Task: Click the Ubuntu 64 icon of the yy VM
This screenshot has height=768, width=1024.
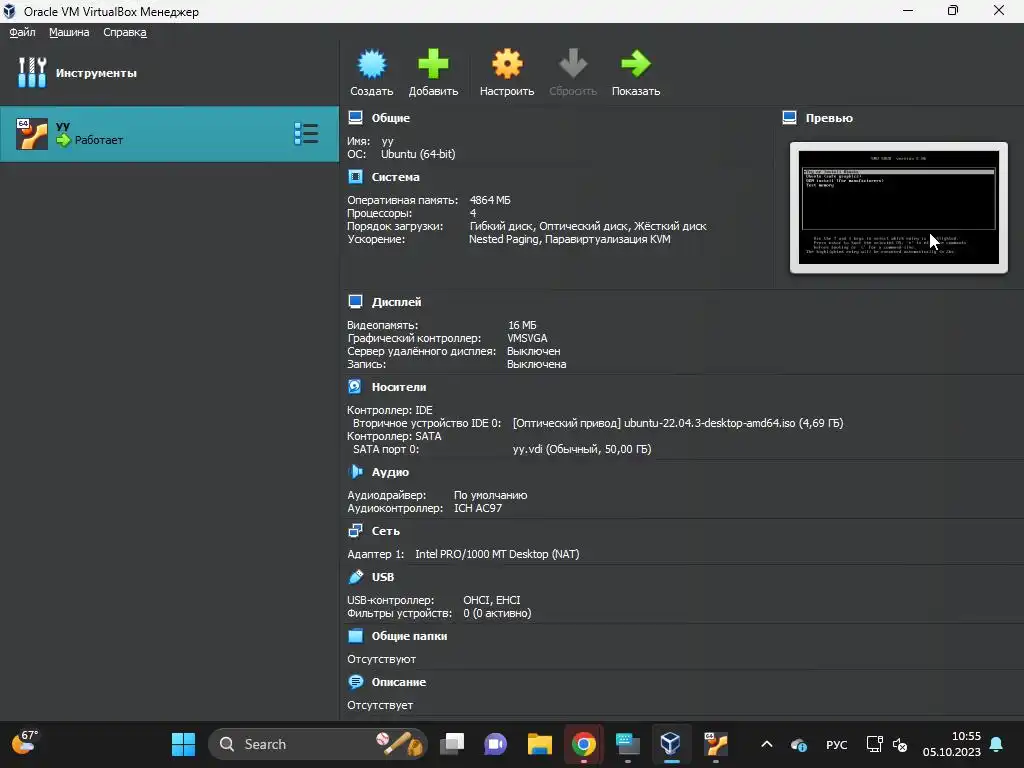Action: (32, 134)
